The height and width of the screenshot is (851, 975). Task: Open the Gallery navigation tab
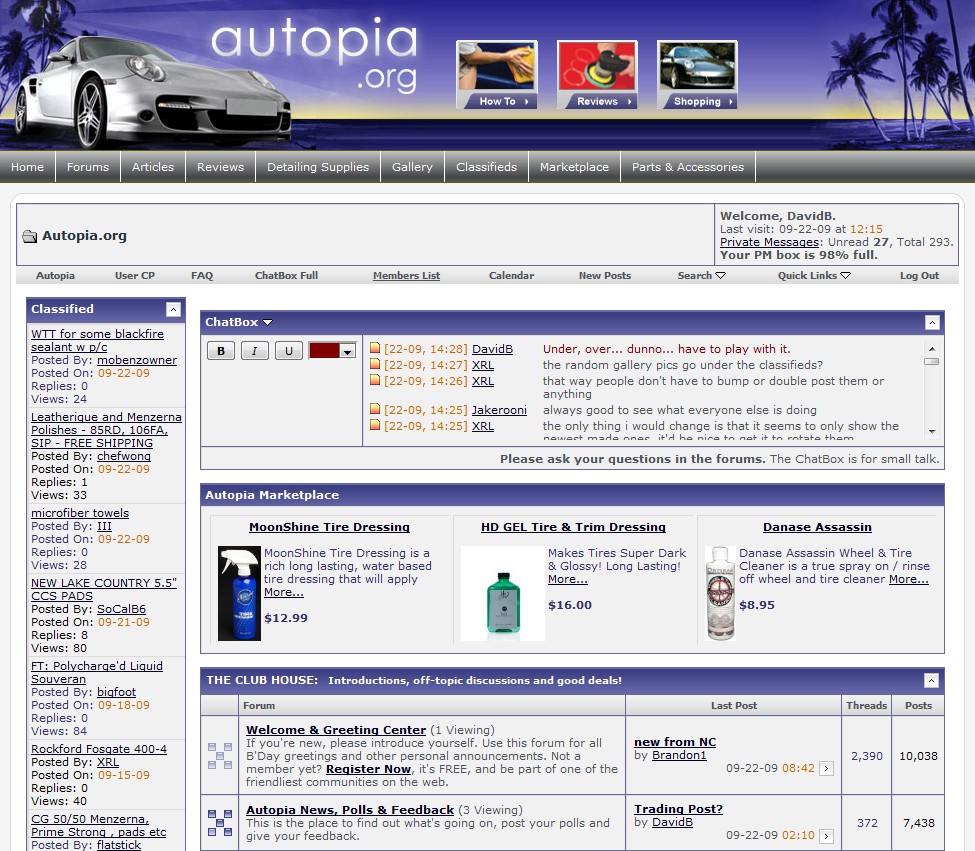click(412, 167)
